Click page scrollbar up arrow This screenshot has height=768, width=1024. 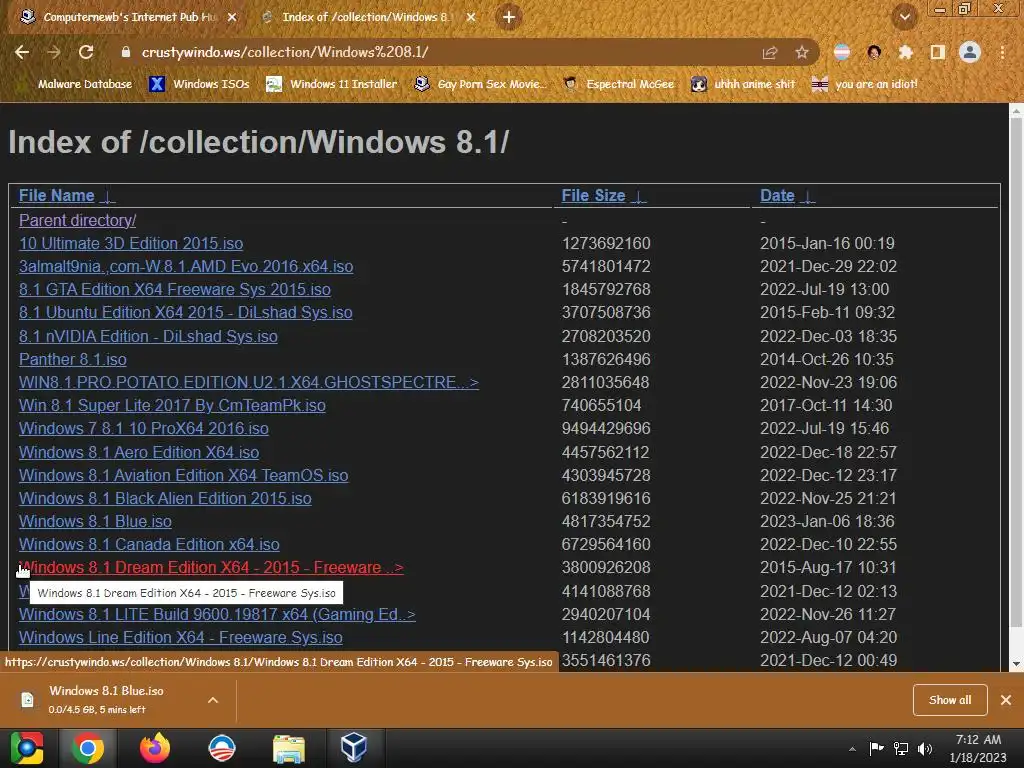(x=1016, y=111)
